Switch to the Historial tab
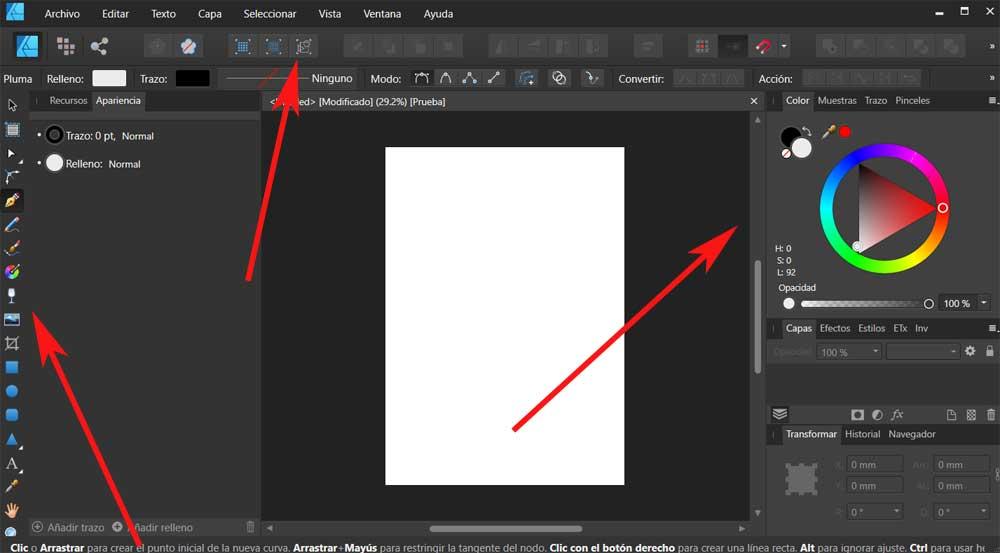Image resolution: width=1000 pixels, height=553 pixels. (862, 434)
